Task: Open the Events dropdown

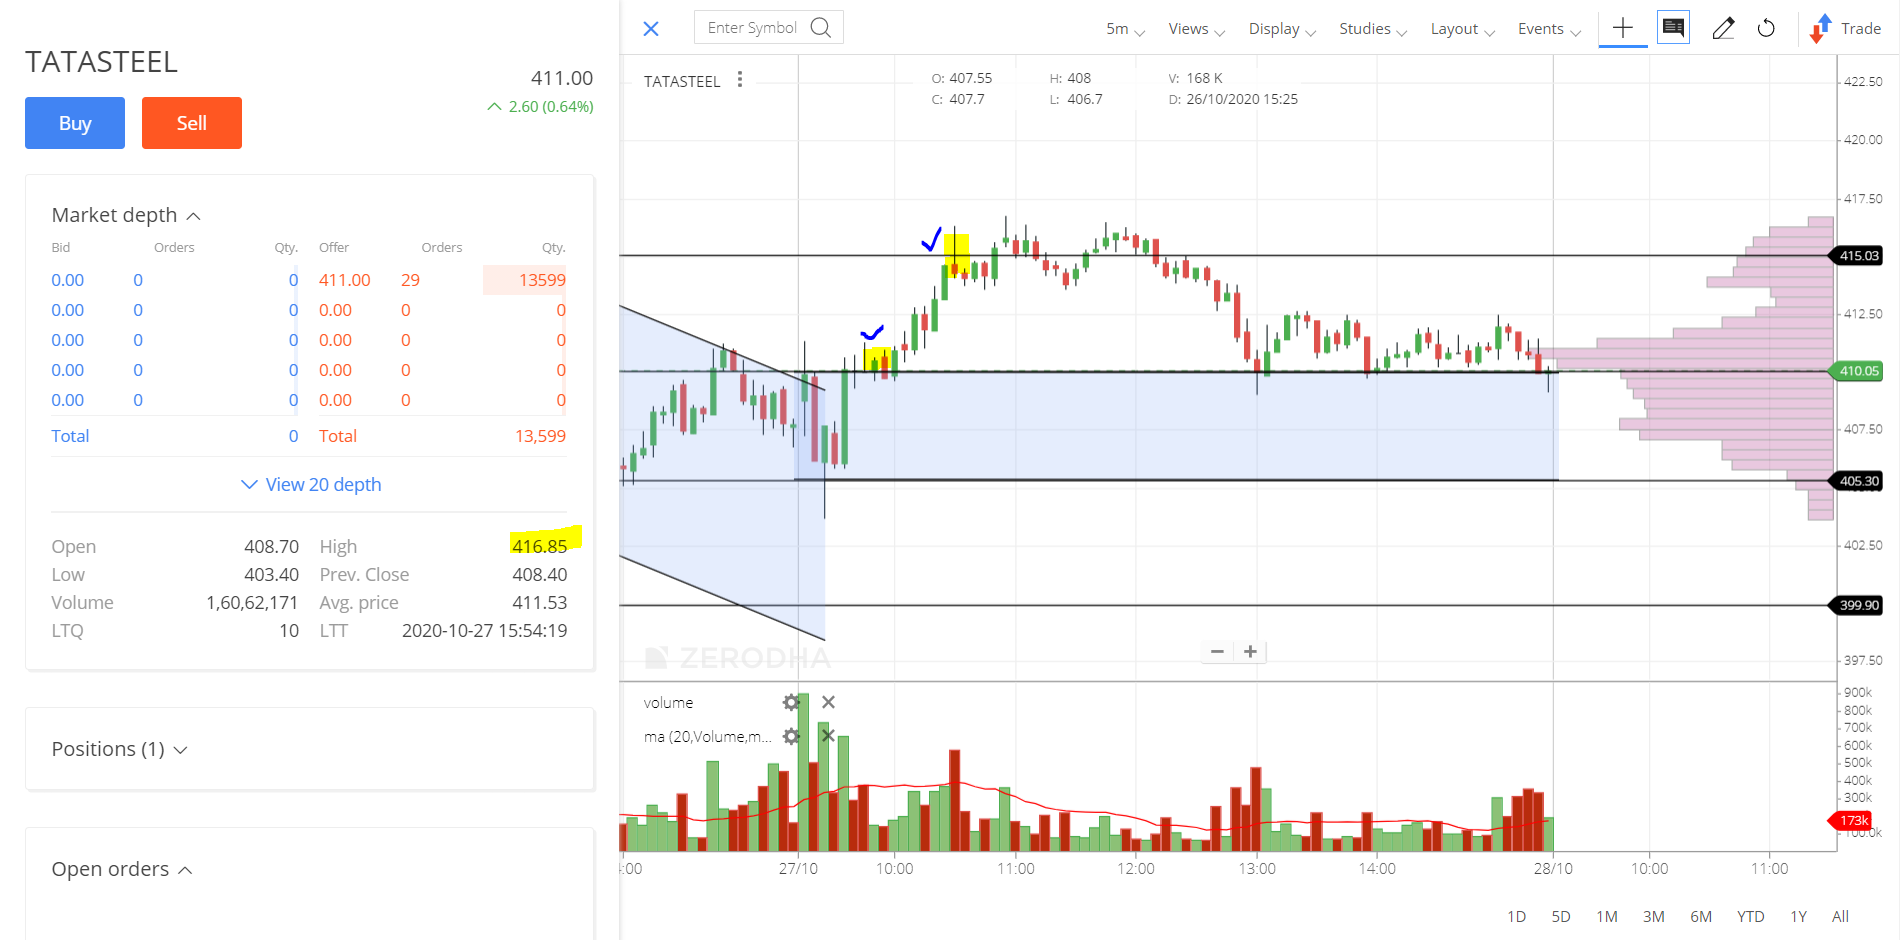Action: point(1549,29)
